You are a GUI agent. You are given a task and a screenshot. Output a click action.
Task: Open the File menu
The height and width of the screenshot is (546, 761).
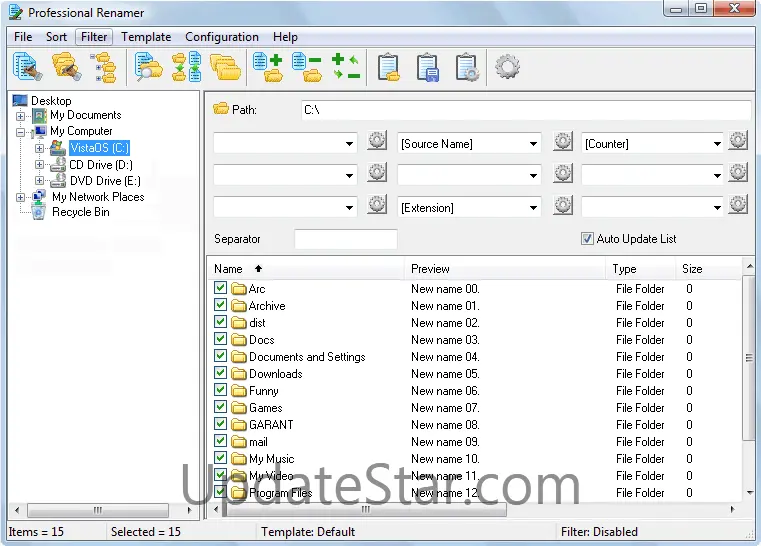(x=23, y=37)
